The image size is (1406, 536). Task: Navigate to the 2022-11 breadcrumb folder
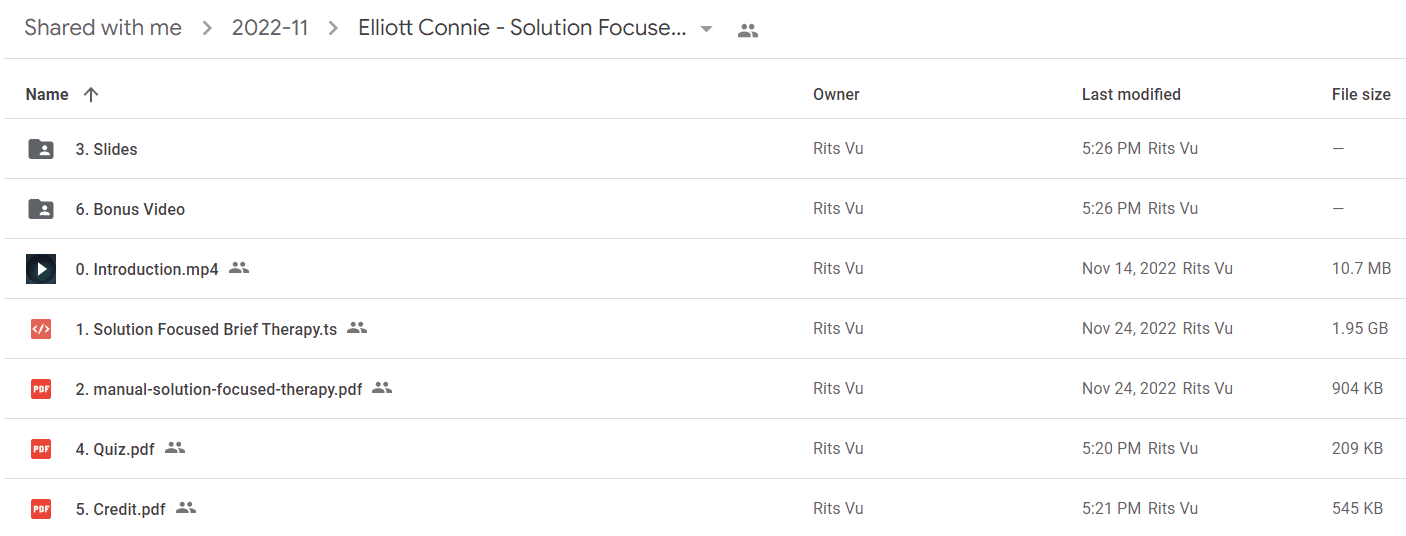tap(270, 28)
